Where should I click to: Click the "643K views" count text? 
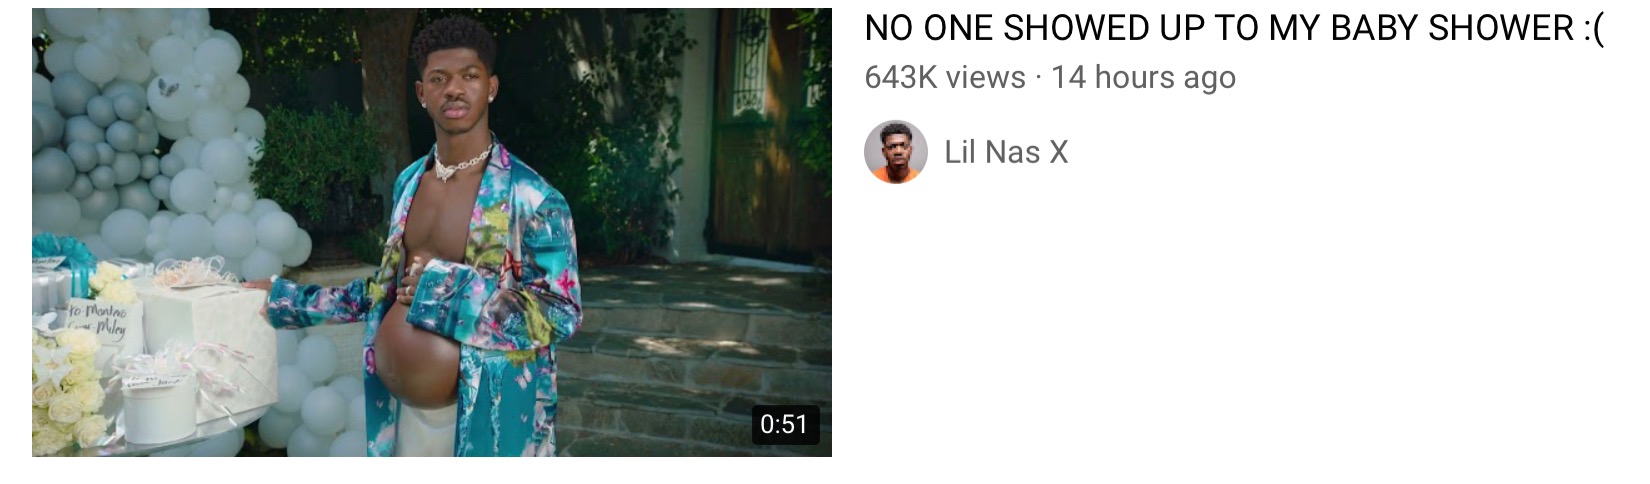point(945,77)
